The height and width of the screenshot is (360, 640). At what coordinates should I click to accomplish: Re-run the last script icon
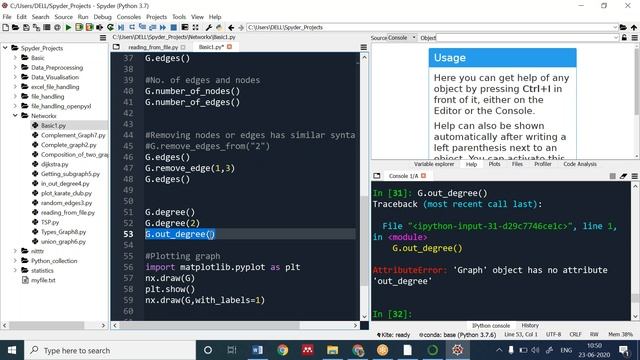click(110, 27)
